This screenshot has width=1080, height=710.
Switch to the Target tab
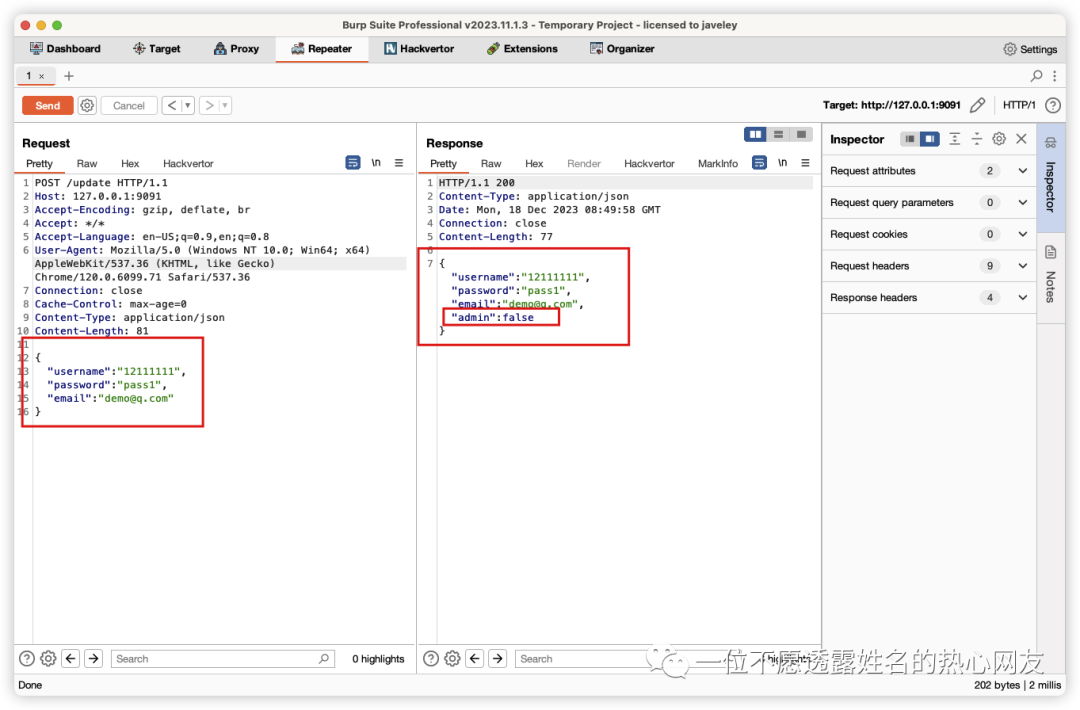coord(157,49)
